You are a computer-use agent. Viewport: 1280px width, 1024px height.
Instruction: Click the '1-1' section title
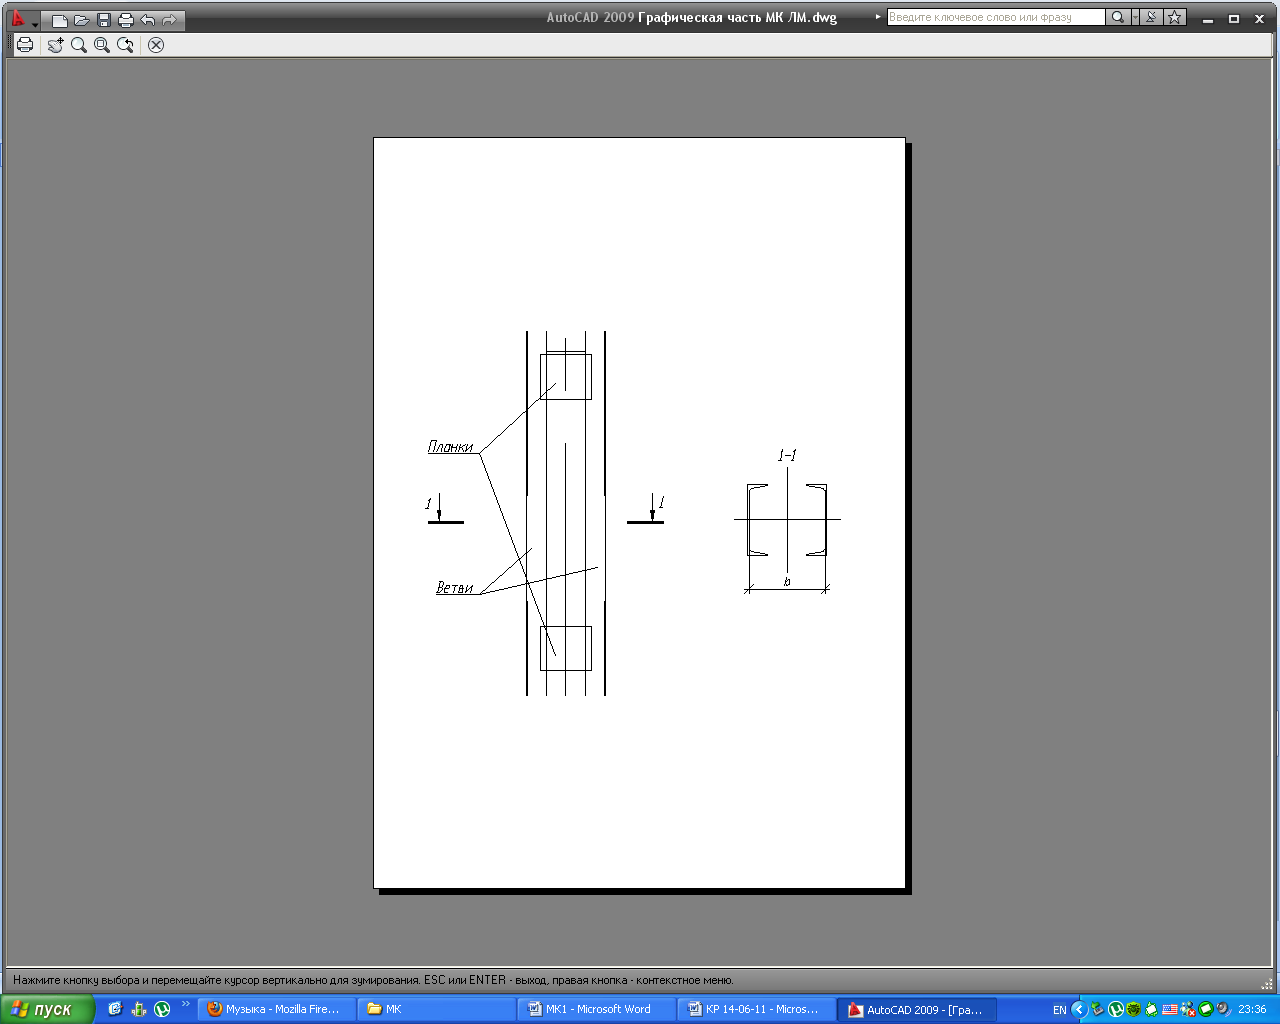pos(787,456)
